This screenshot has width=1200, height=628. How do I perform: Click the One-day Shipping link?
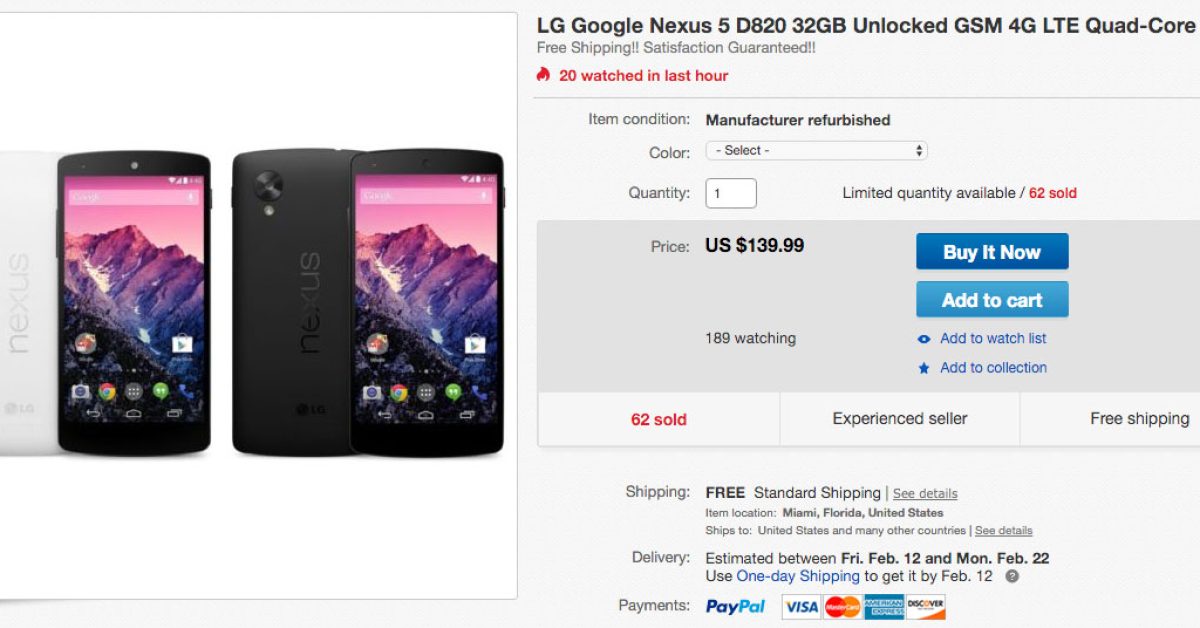[798, 577]
